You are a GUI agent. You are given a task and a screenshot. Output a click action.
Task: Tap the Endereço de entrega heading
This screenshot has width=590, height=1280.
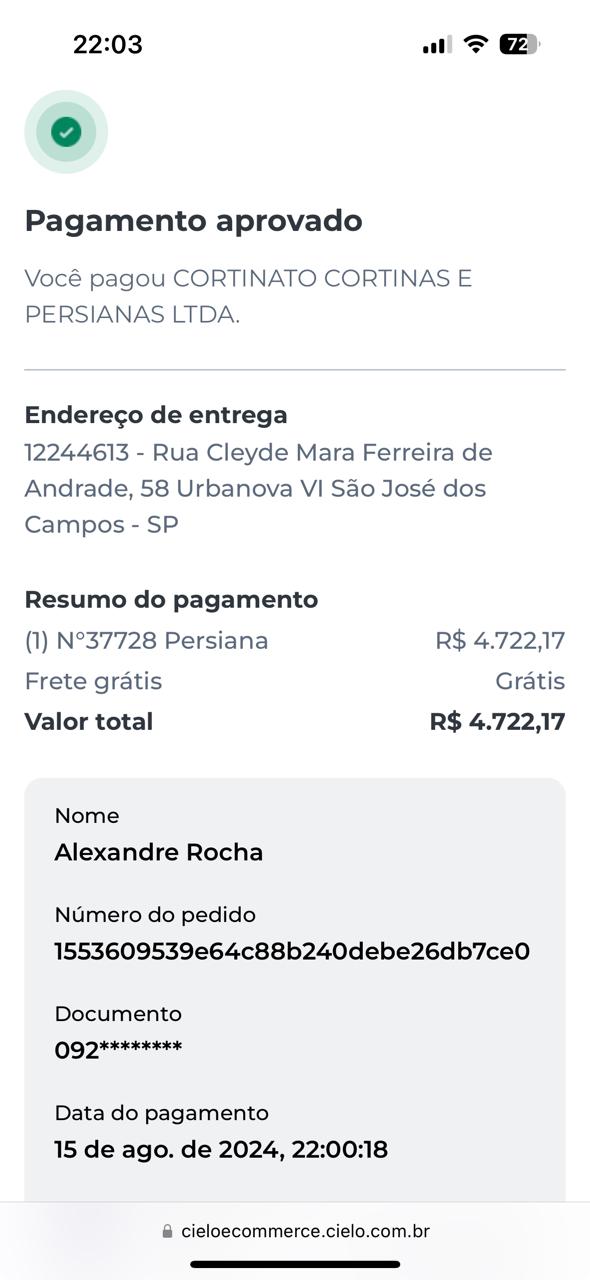point(156,415)
